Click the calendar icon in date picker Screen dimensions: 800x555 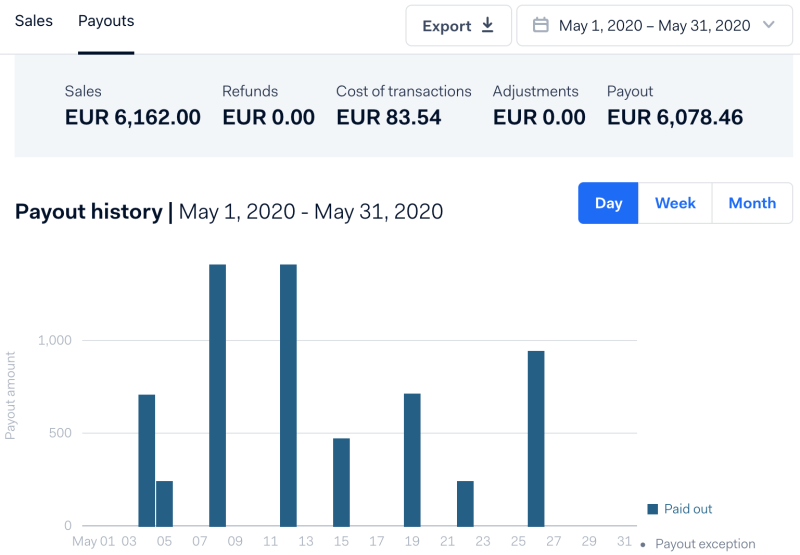(x=541, y=26)
